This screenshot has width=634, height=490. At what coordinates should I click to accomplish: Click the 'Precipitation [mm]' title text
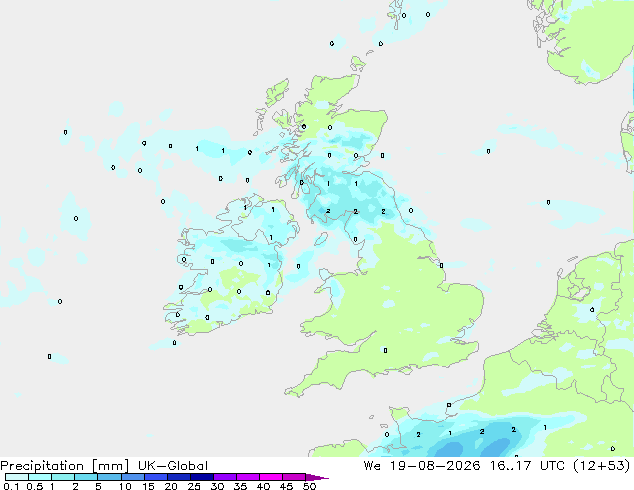(x=65, y=466)
